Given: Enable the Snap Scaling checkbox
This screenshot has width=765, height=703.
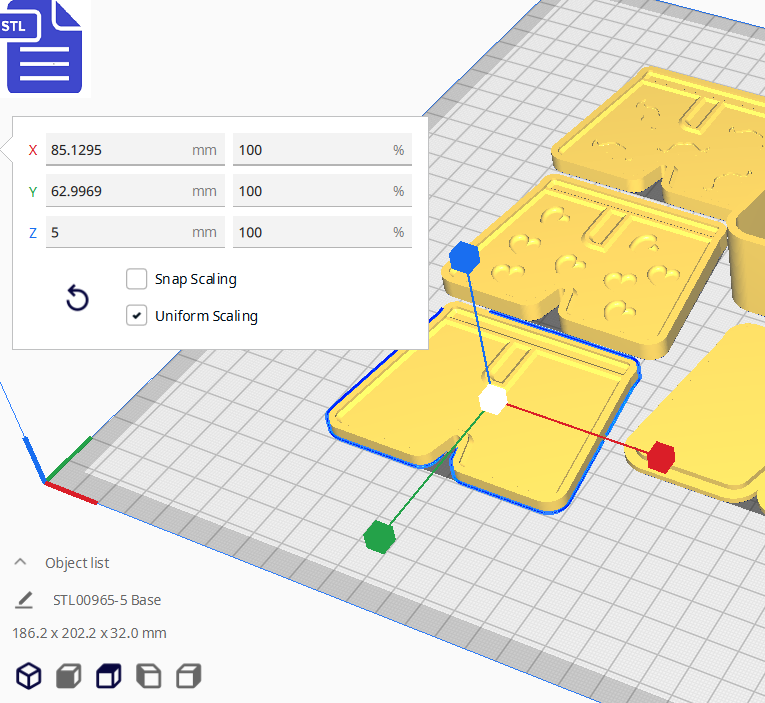Looking at the screenshot, I should click(x=137, y=279).
